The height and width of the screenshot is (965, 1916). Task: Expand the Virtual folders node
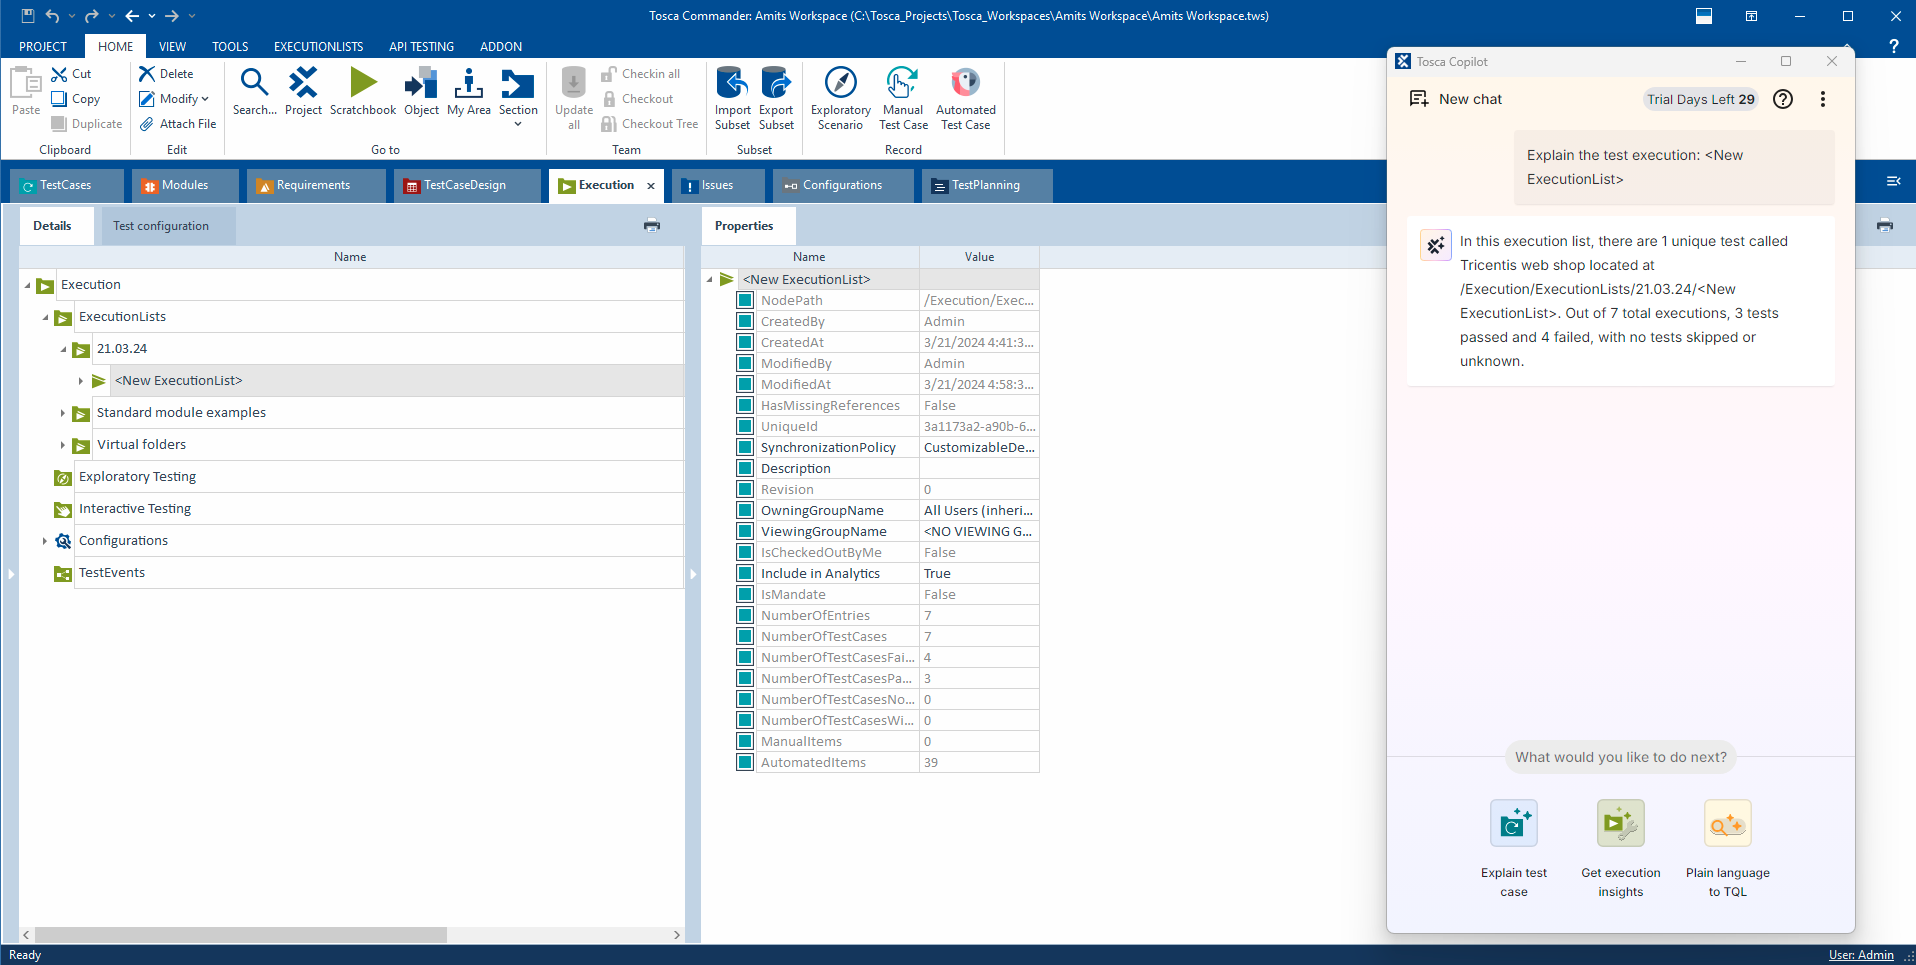pos(63,445)
